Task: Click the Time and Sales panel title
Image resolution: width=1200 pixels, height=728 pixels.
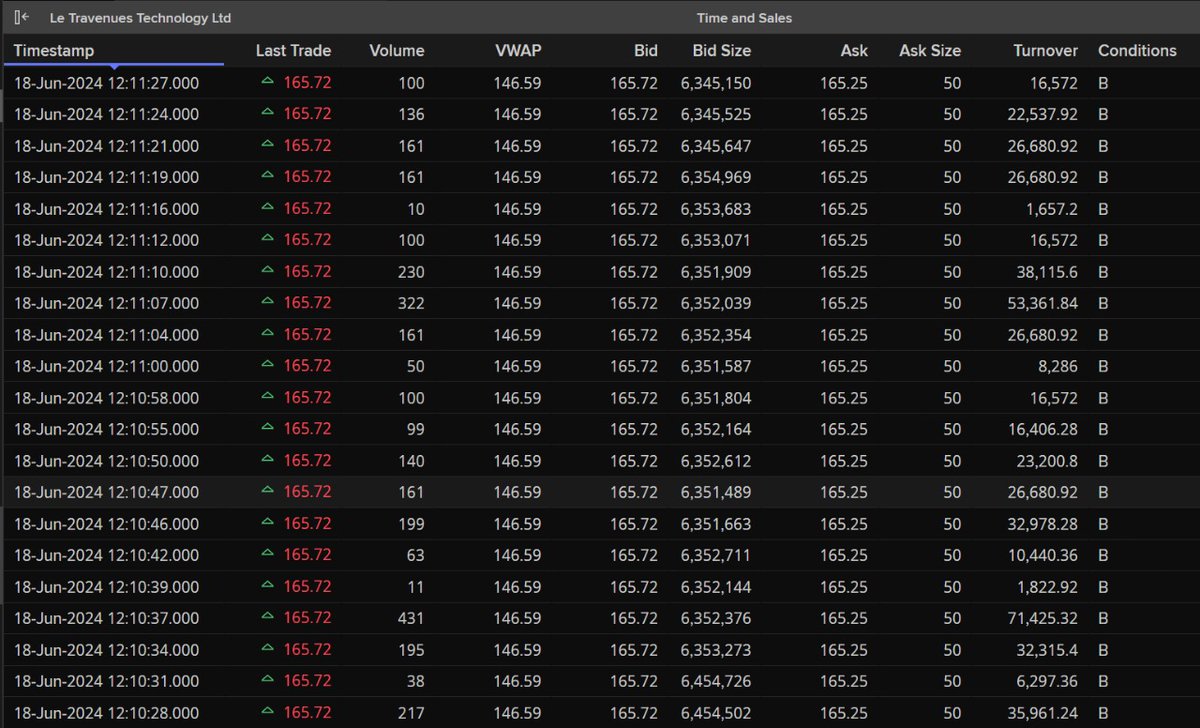Action: click(x=744, y=18)
